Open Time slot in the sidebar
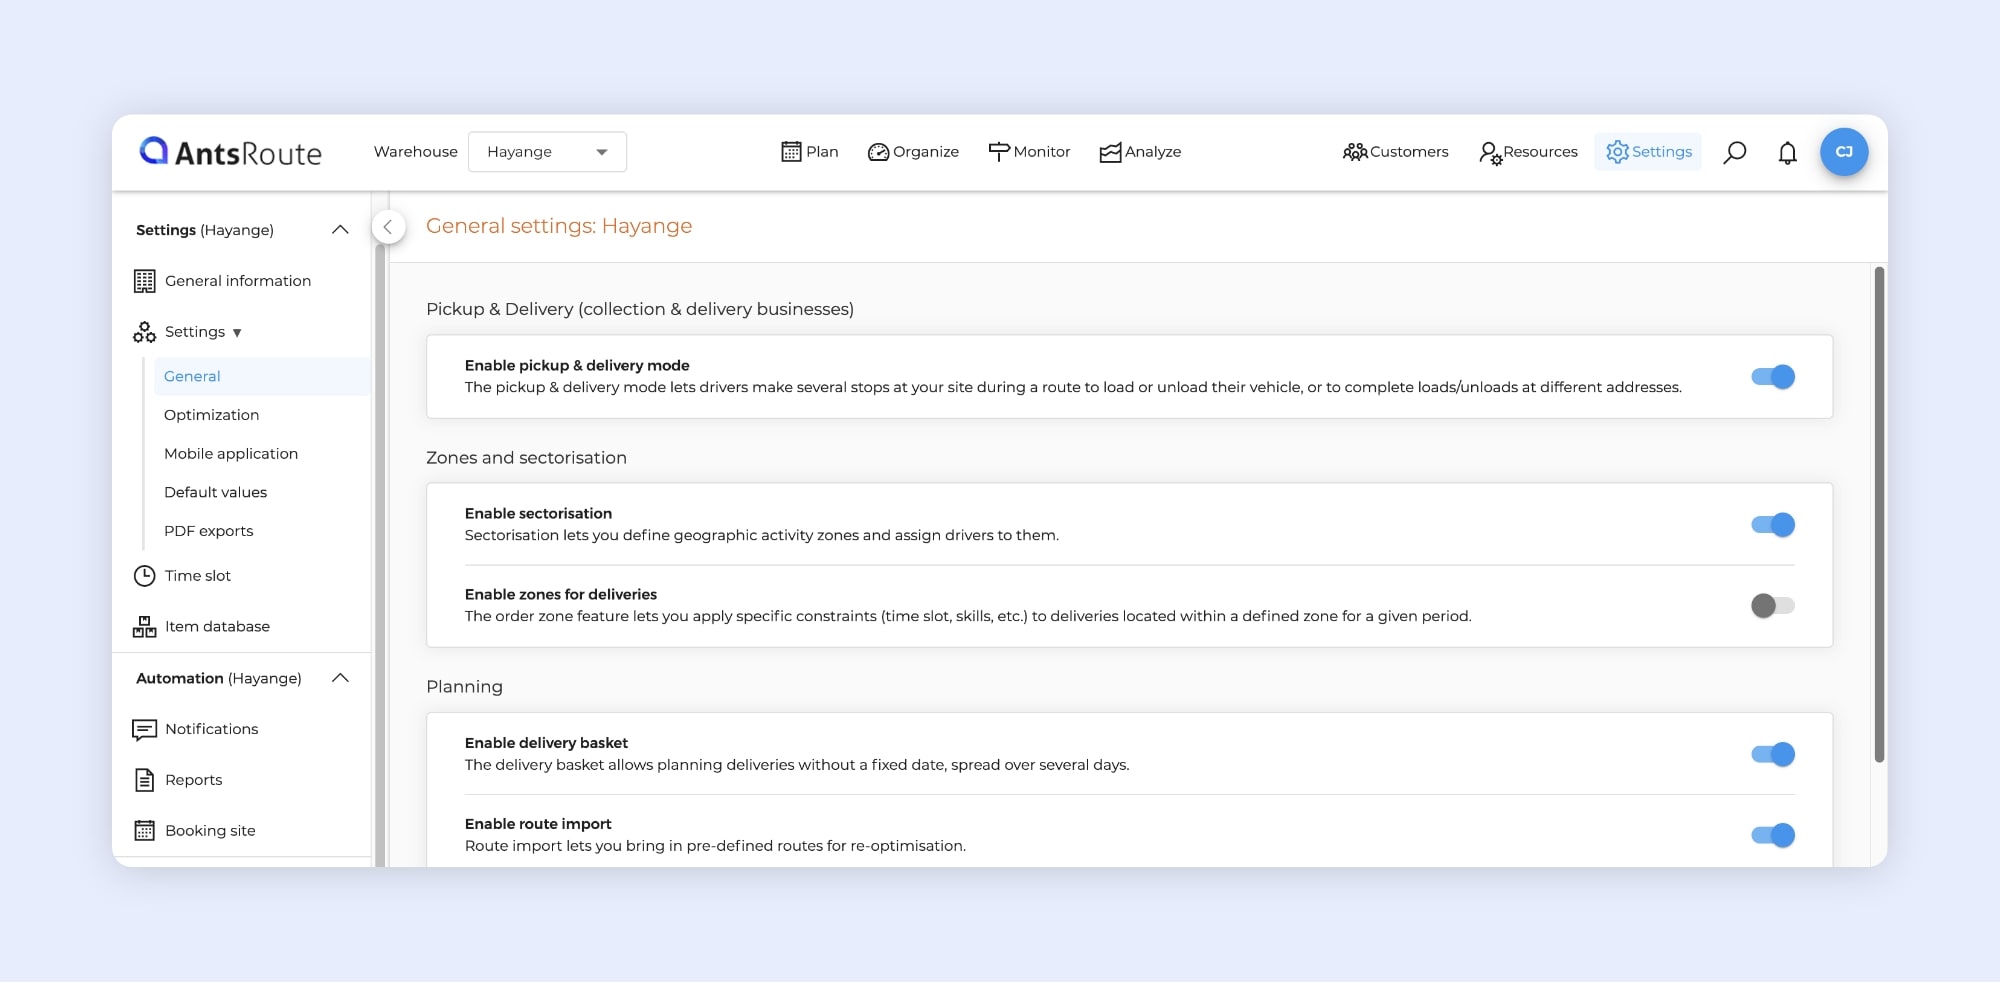Image resolution: width=2000 pixels, height=983 pixels. click(x=197, y=576)
